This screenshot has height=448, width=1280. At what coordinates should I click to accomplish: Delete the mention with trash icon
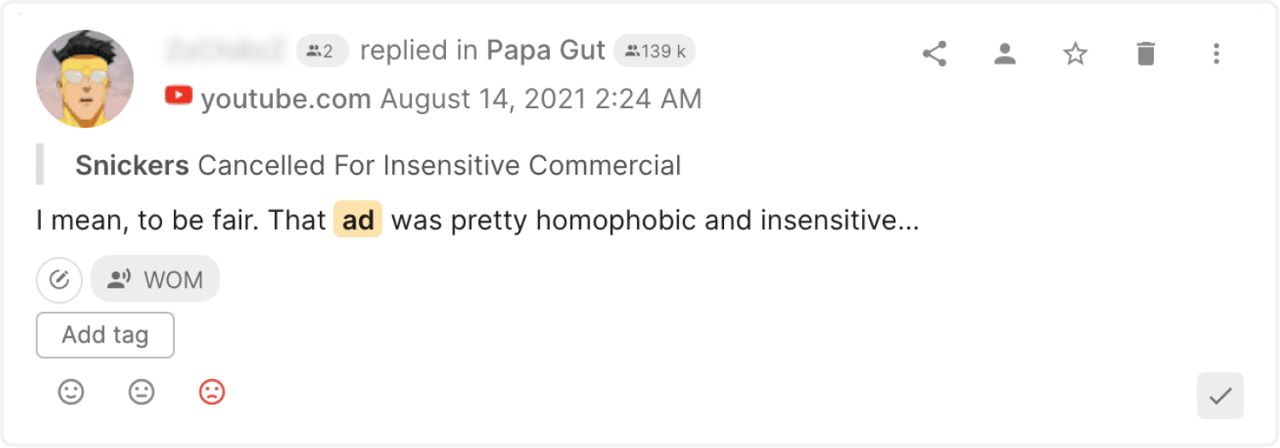[1146, 54]
